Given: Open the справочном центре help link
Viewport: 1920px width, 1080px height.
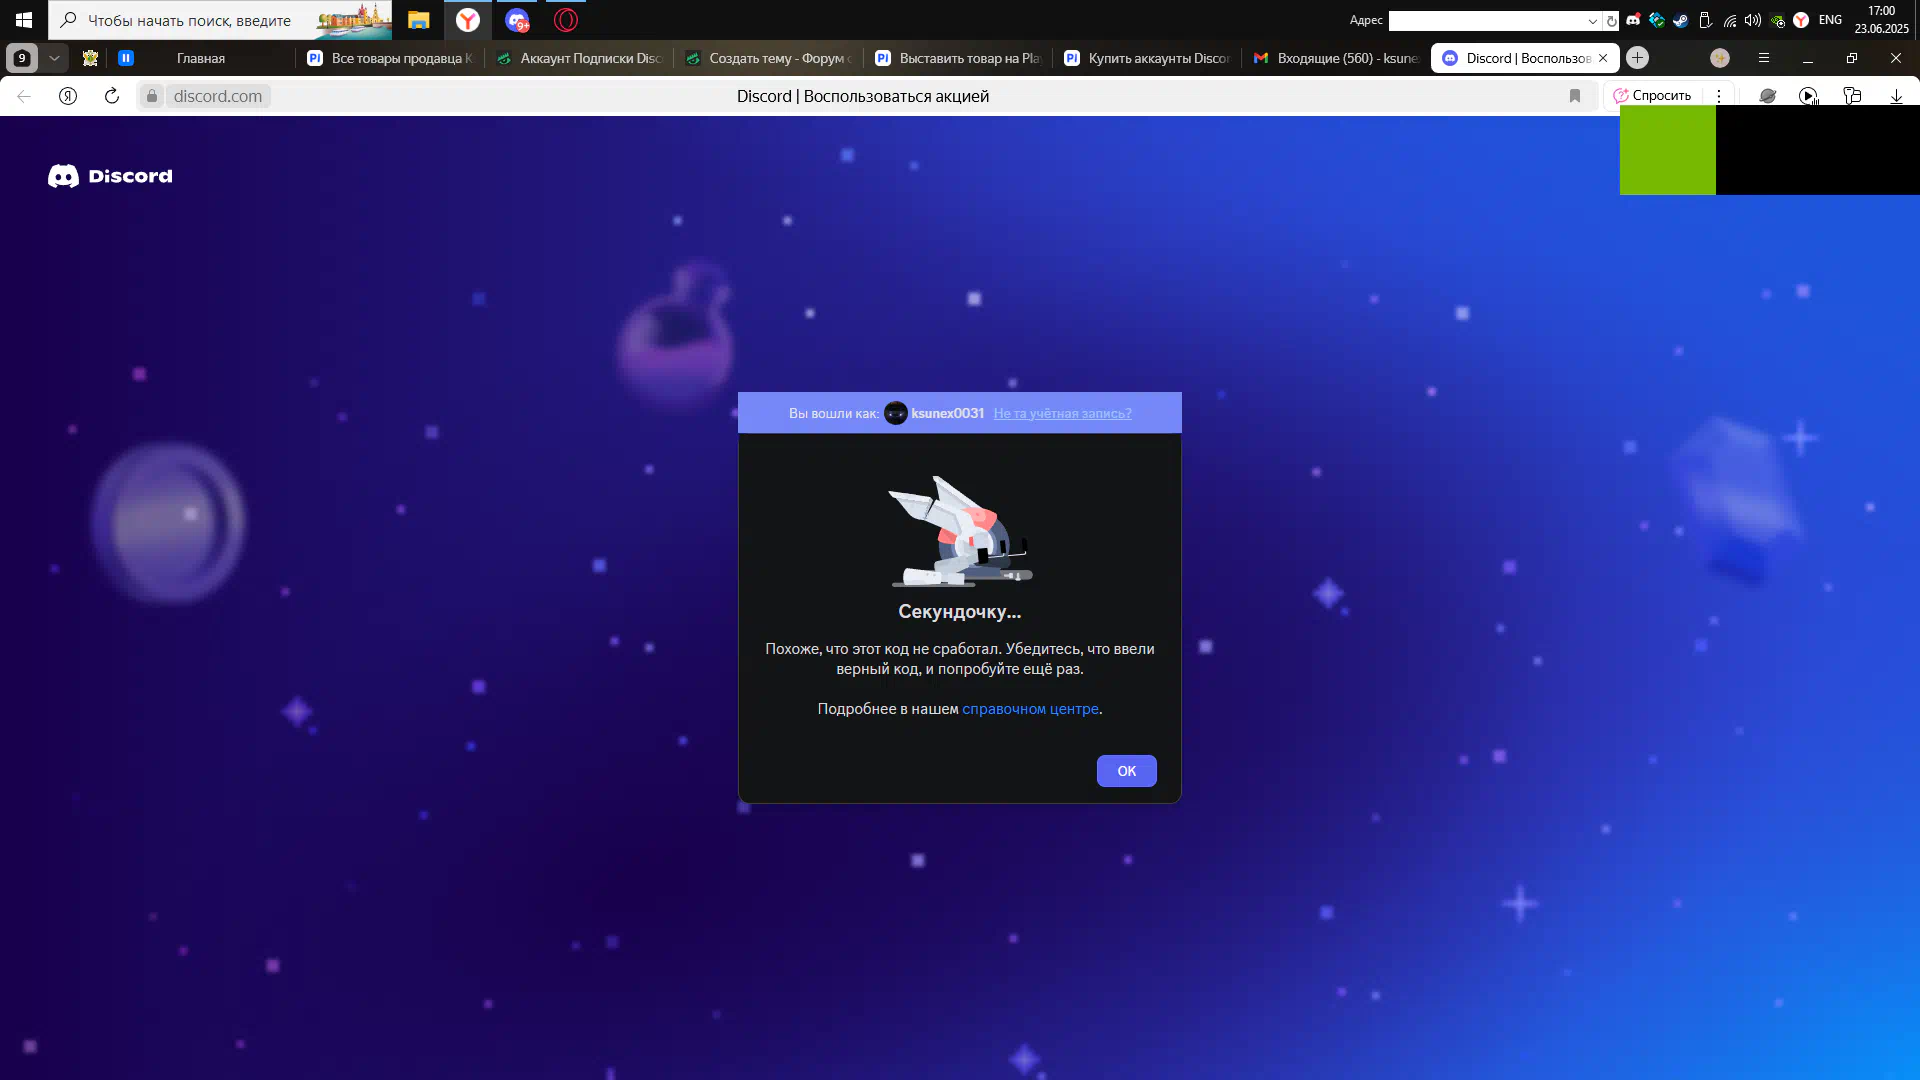Looking at the screenshot, I should click(x=1030, y=709).
